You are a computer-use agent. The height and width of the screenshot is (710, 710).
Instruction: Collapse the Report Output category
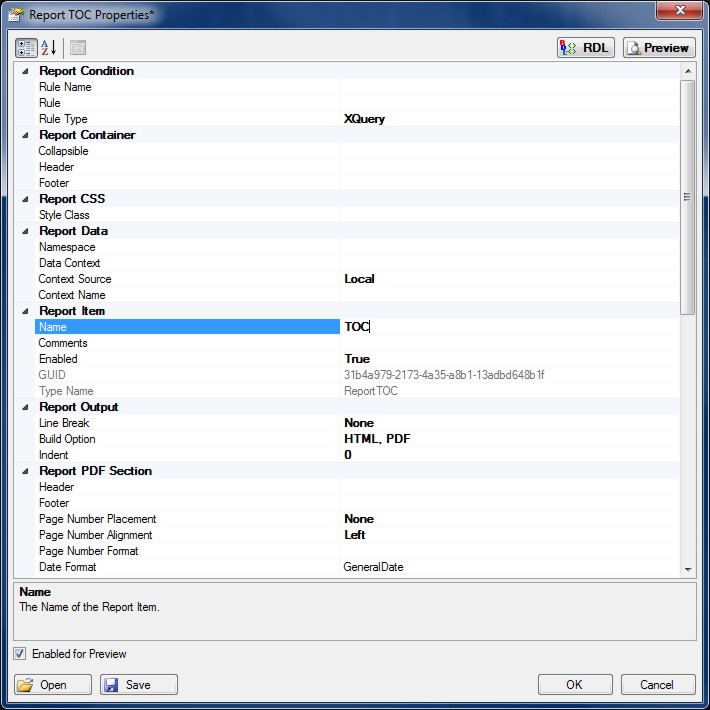[x=25, y=407]
